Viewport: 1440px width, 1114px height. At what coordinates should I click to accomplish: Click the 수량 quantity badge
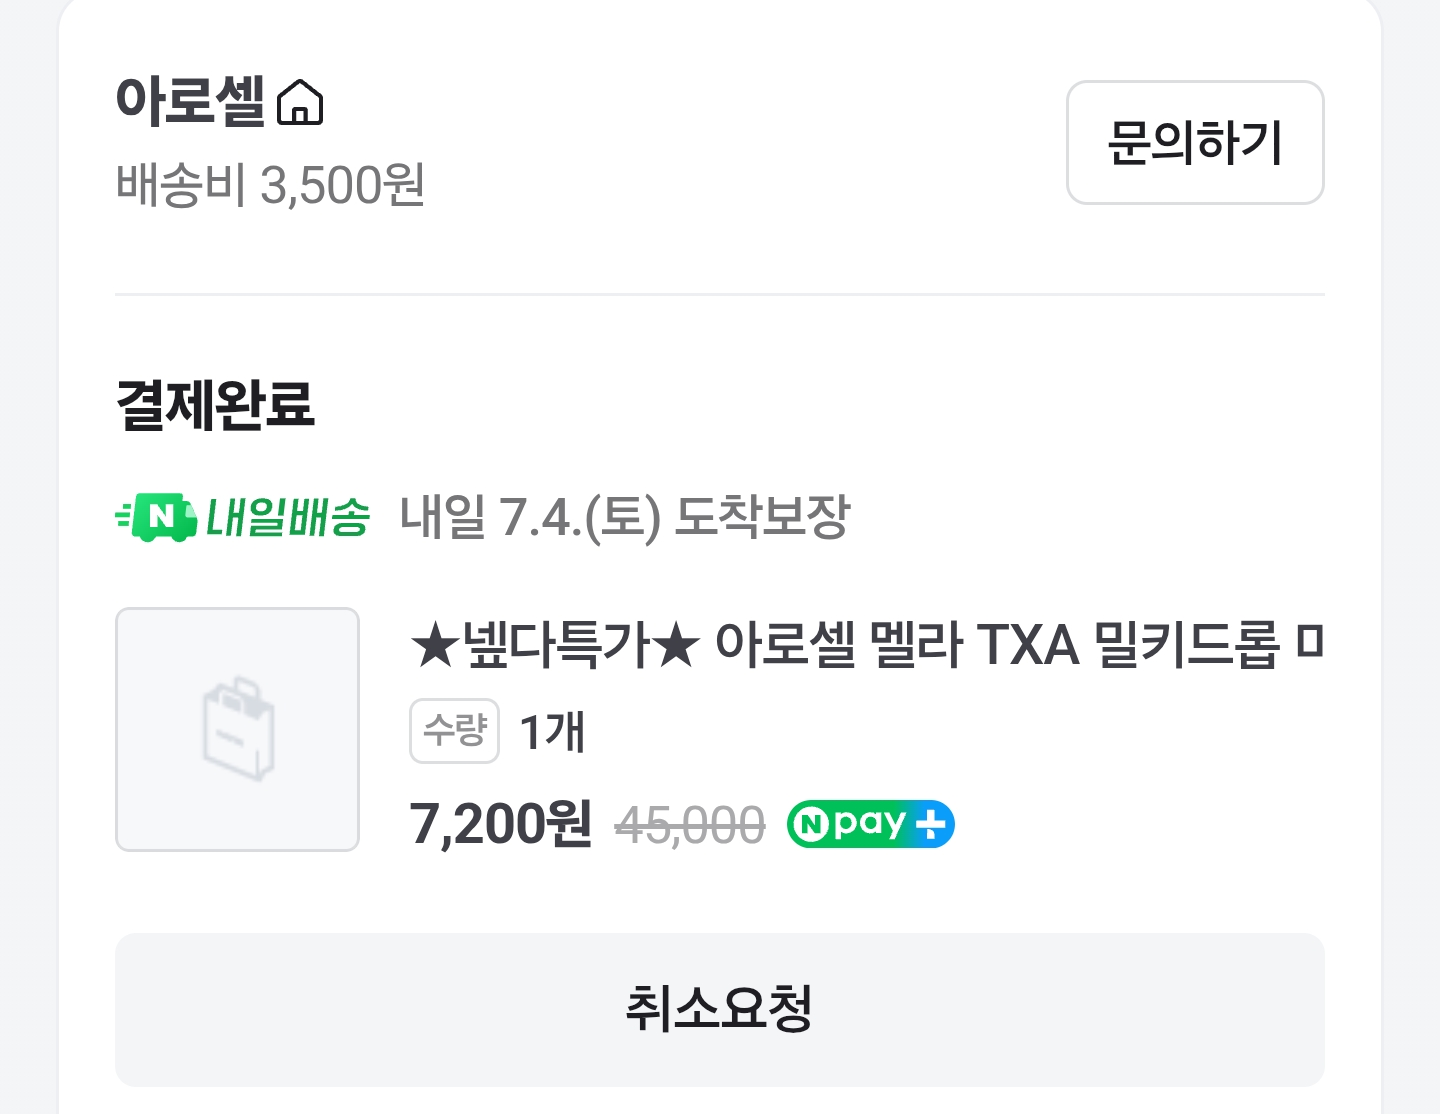tap(454, 731)
